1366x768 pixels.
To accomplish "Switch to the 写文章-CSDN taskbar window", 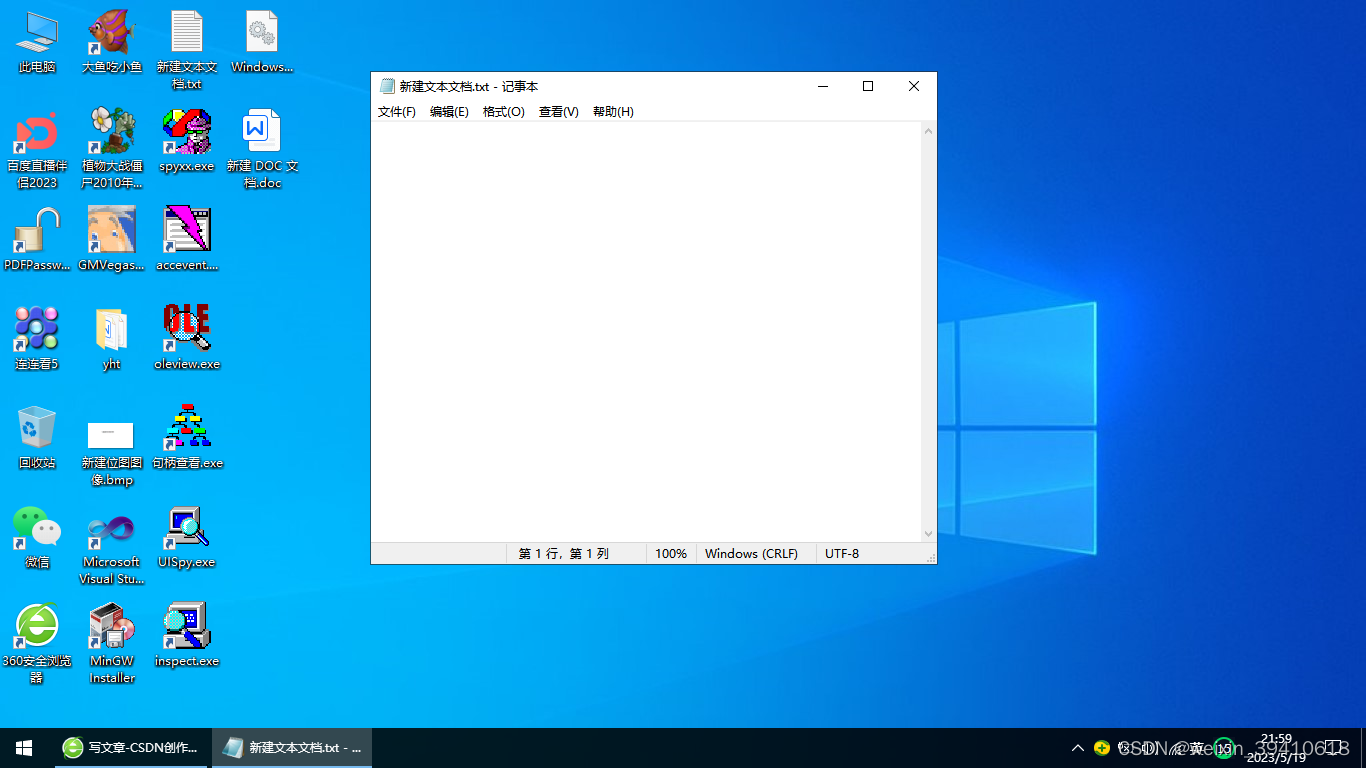I will (131, 747).
